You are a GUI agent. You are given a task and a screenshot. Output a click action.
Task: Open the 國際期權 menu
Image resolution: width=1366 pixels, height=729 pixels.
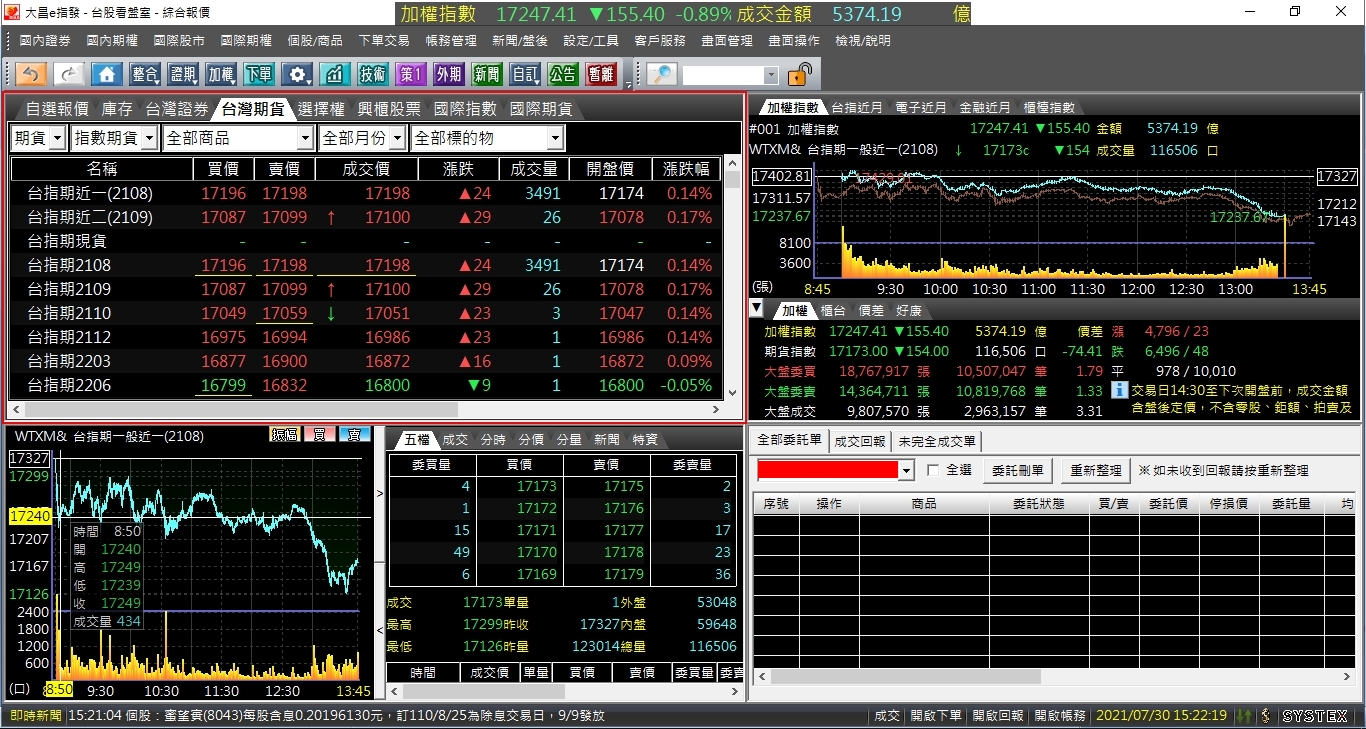[x=246, y=41]
